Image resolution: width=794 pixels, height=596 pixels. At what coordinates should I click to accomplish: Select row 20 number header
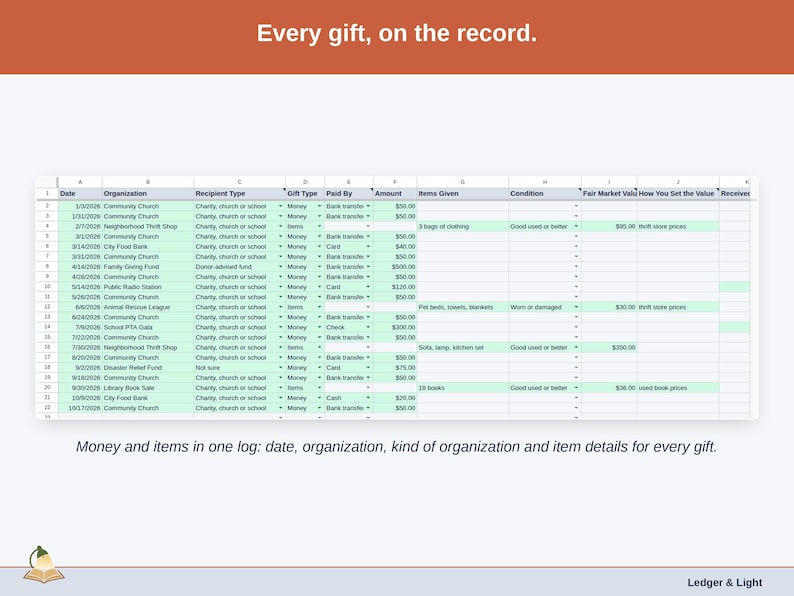coord(47,387)
